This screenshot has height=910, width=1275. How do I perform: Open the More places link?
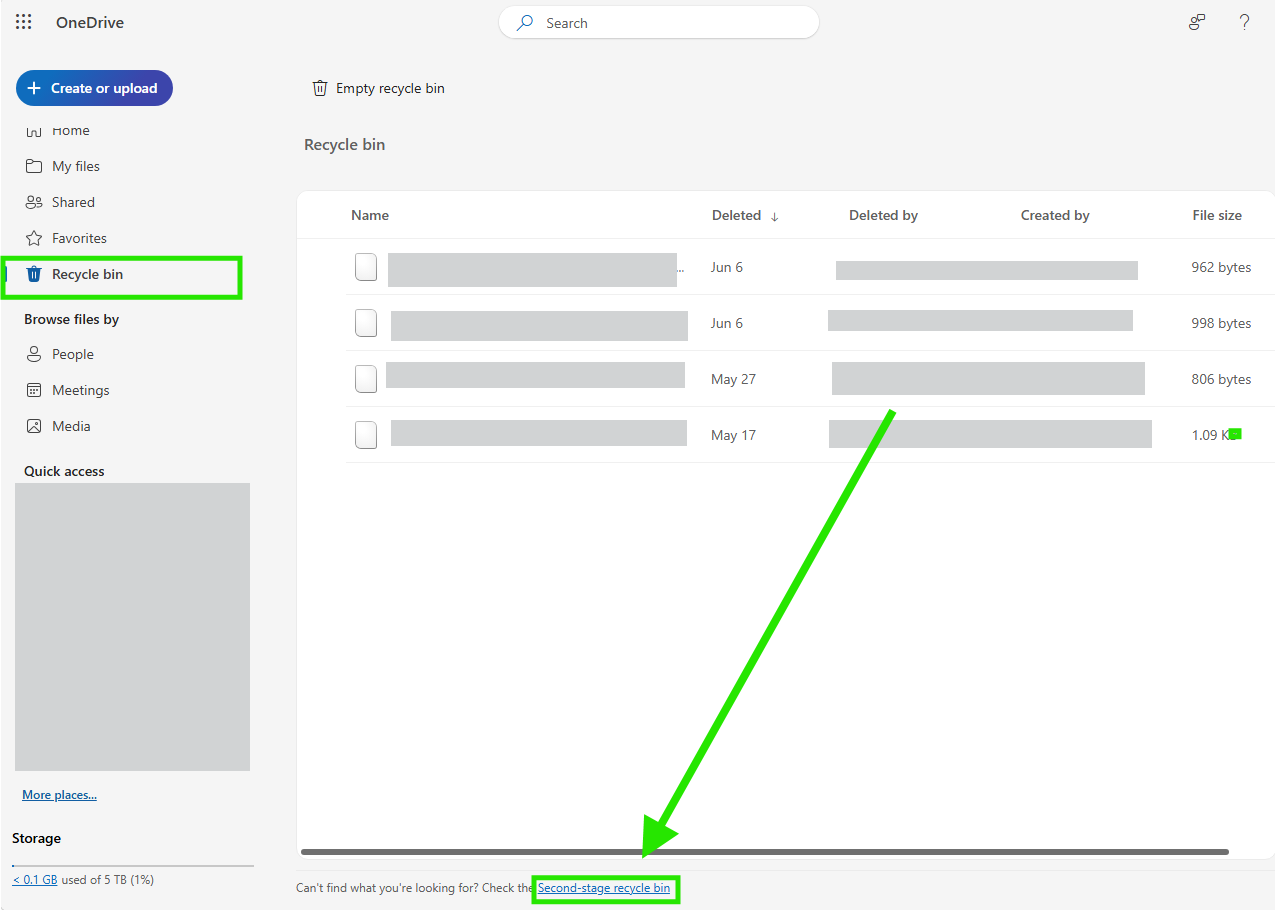tap(60, 795)
